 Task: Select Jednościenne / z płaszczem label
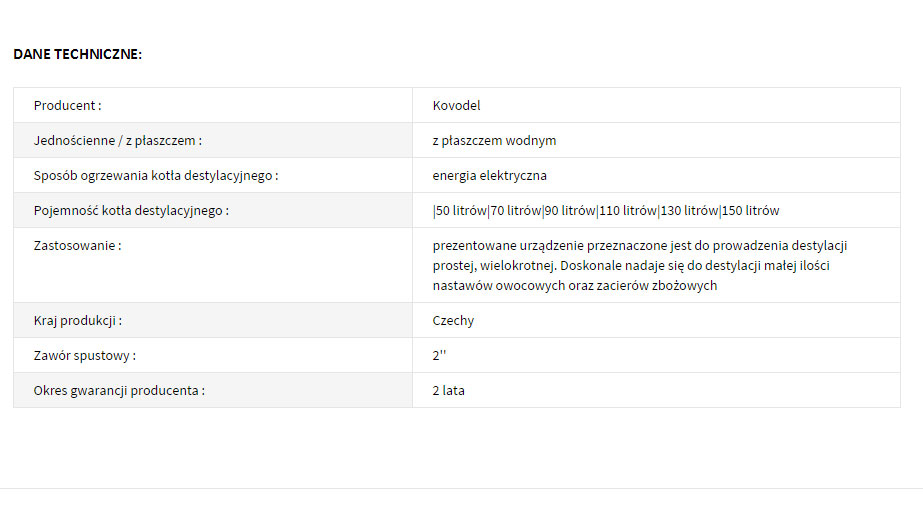pos(118,141)
